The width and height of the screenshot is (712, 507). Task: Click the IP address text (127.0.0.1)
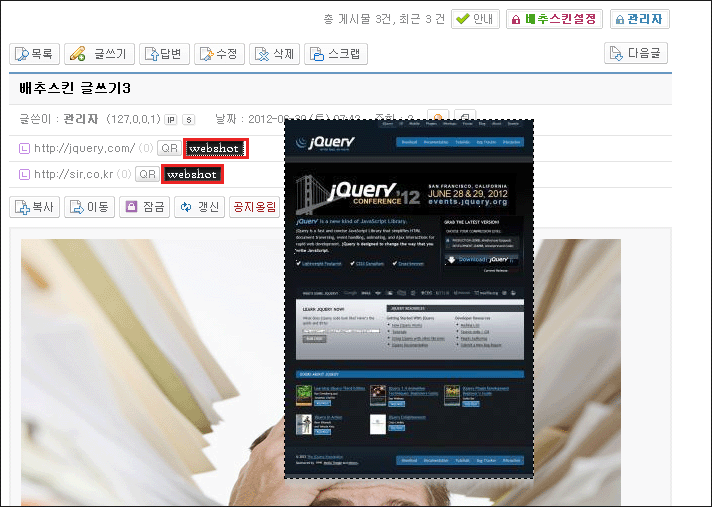click(133, 119)
